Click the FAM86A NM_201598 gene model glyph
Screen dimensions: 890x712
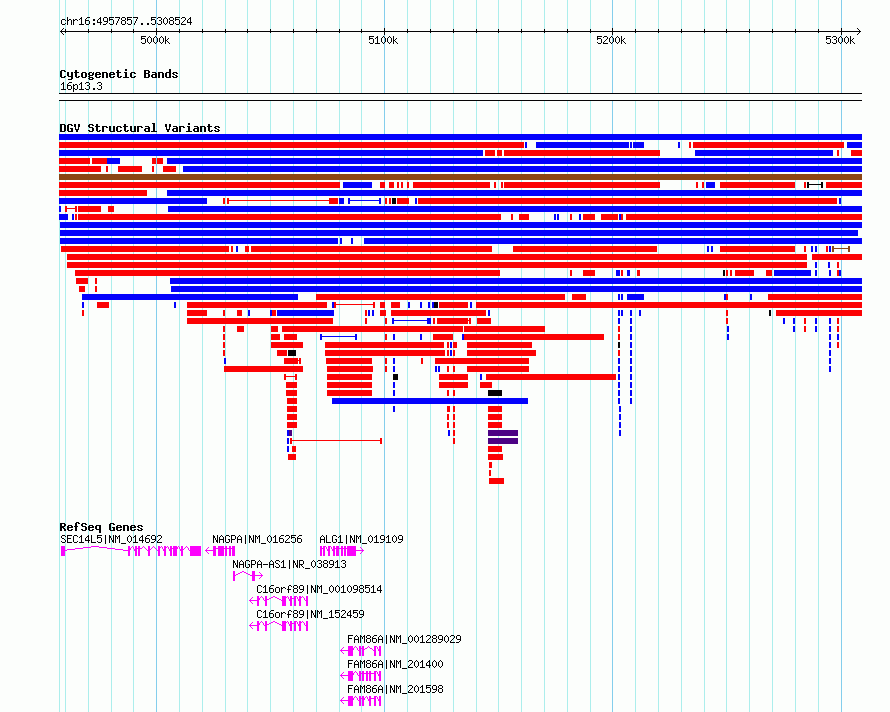360,701
